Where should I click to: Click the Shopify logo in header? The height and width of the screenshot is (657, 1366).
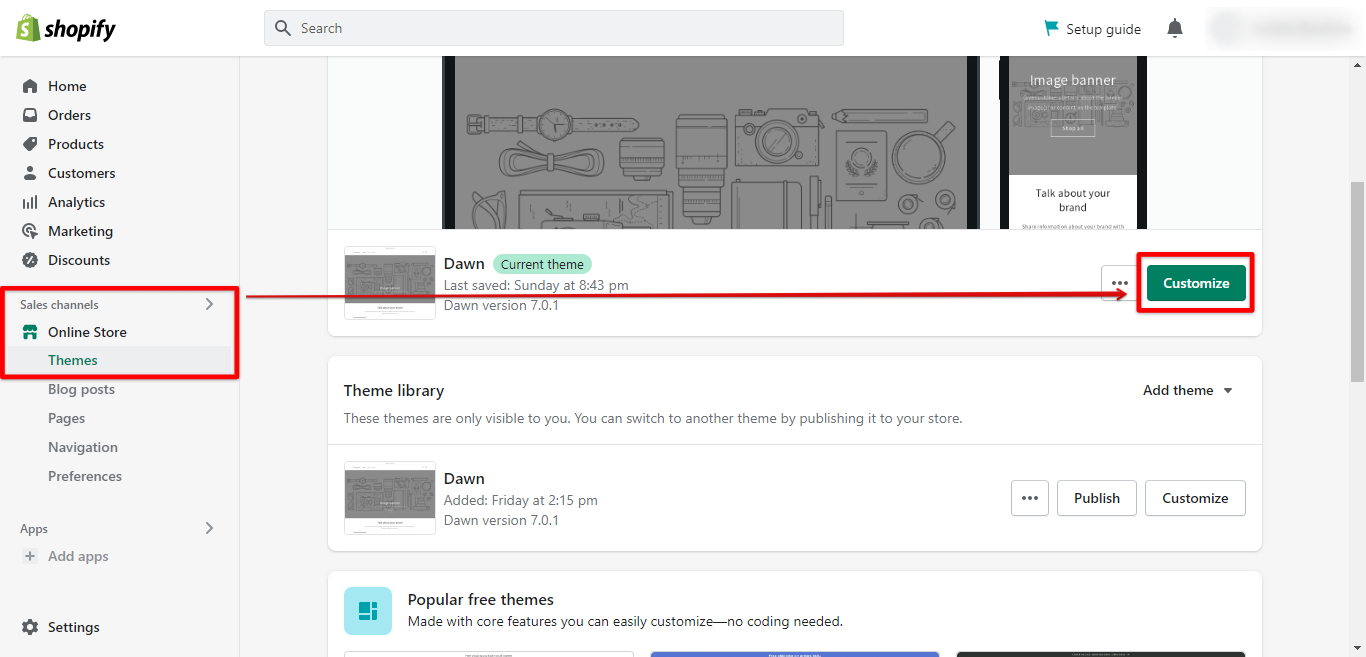point(66,28)
